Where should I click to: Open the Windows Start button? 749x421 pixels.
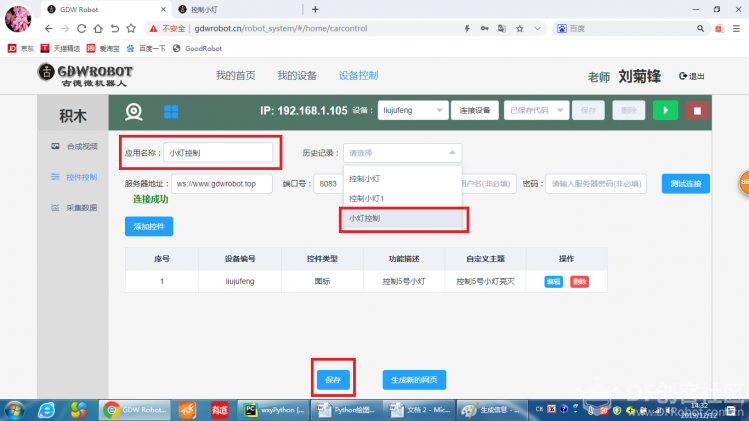14,410
